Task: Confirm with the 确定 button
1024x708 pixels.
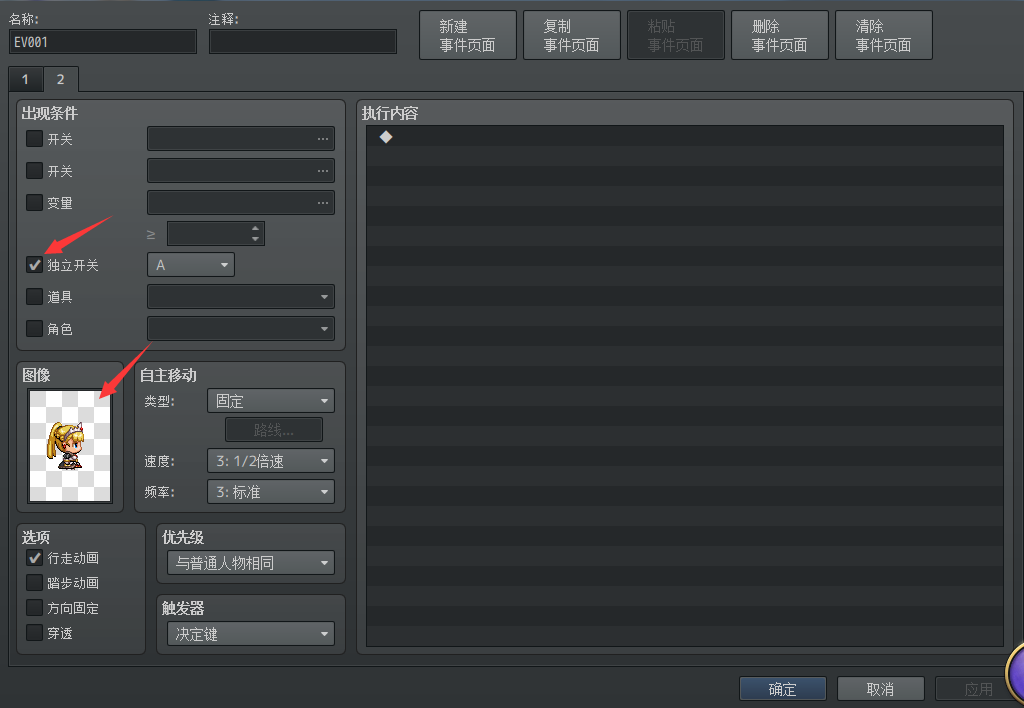Action: coord(782,689)
